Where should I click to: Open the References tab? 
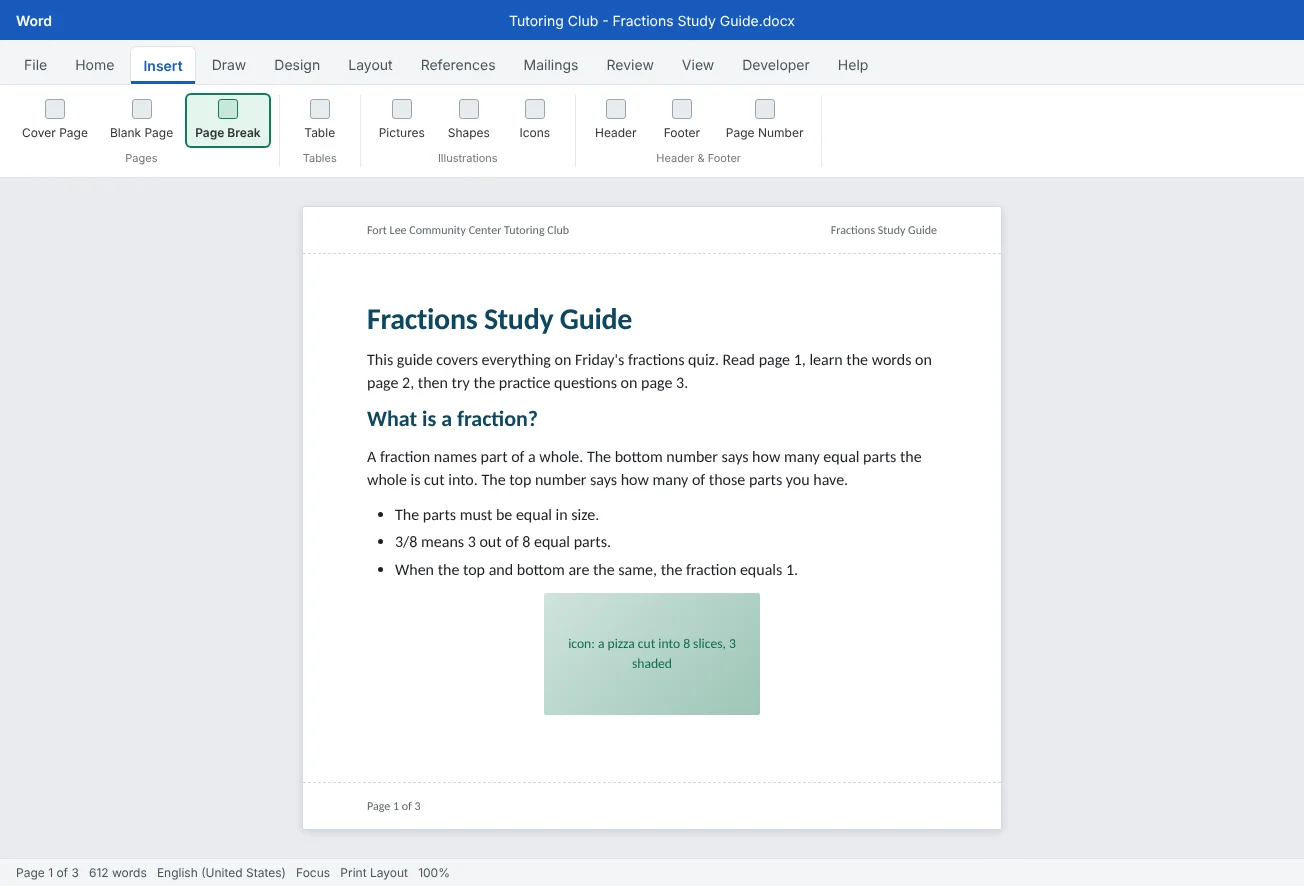tap(458, 65)
